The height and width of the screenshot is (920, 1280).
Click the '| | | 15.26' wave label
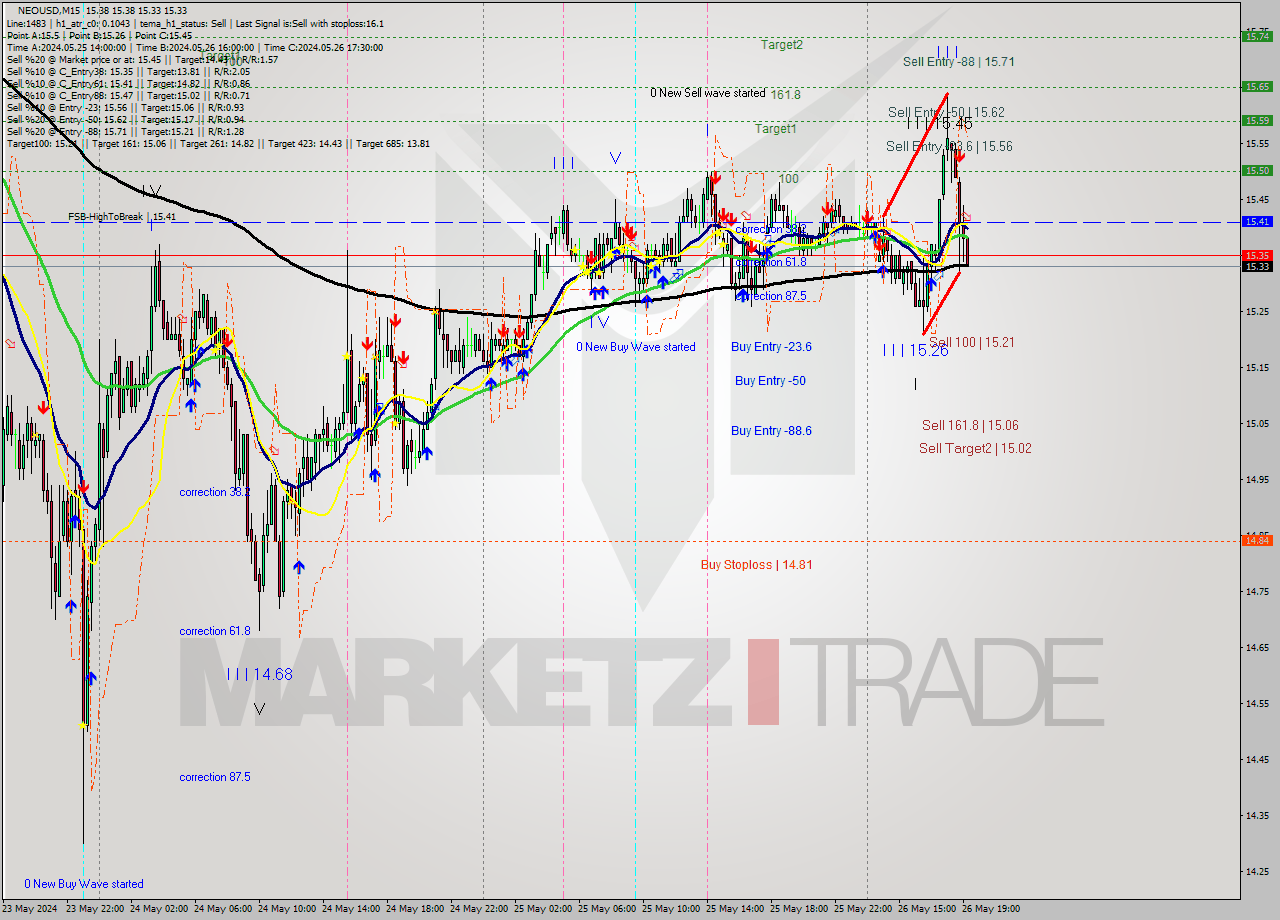[x=915, y=350]
